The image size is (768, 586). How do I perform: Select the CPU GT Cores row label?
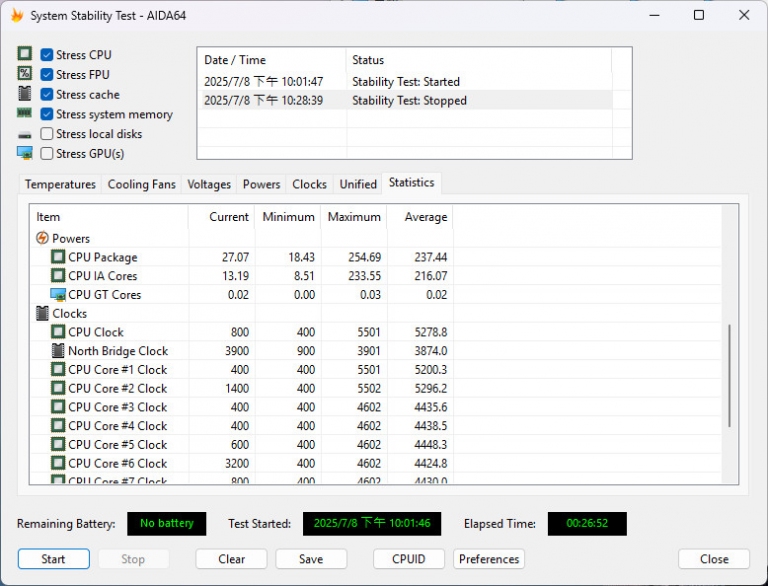coord(104,295)
